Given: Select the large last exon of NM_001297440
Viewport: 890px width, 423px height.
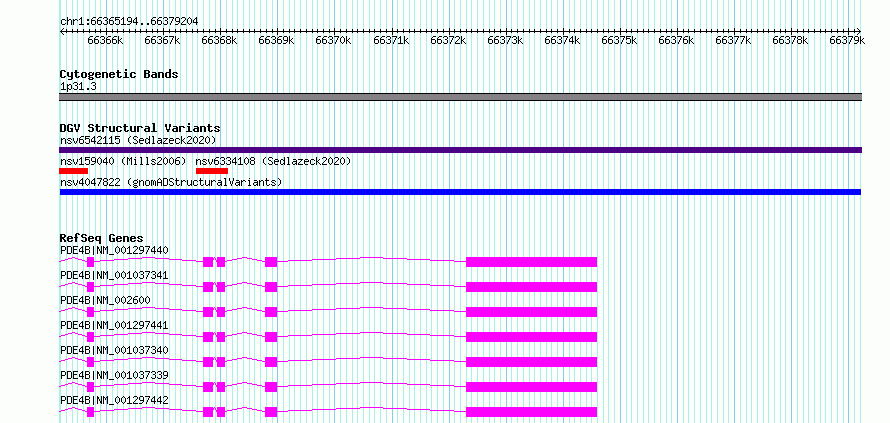Looking at the screenshot, I should [531, 262].
